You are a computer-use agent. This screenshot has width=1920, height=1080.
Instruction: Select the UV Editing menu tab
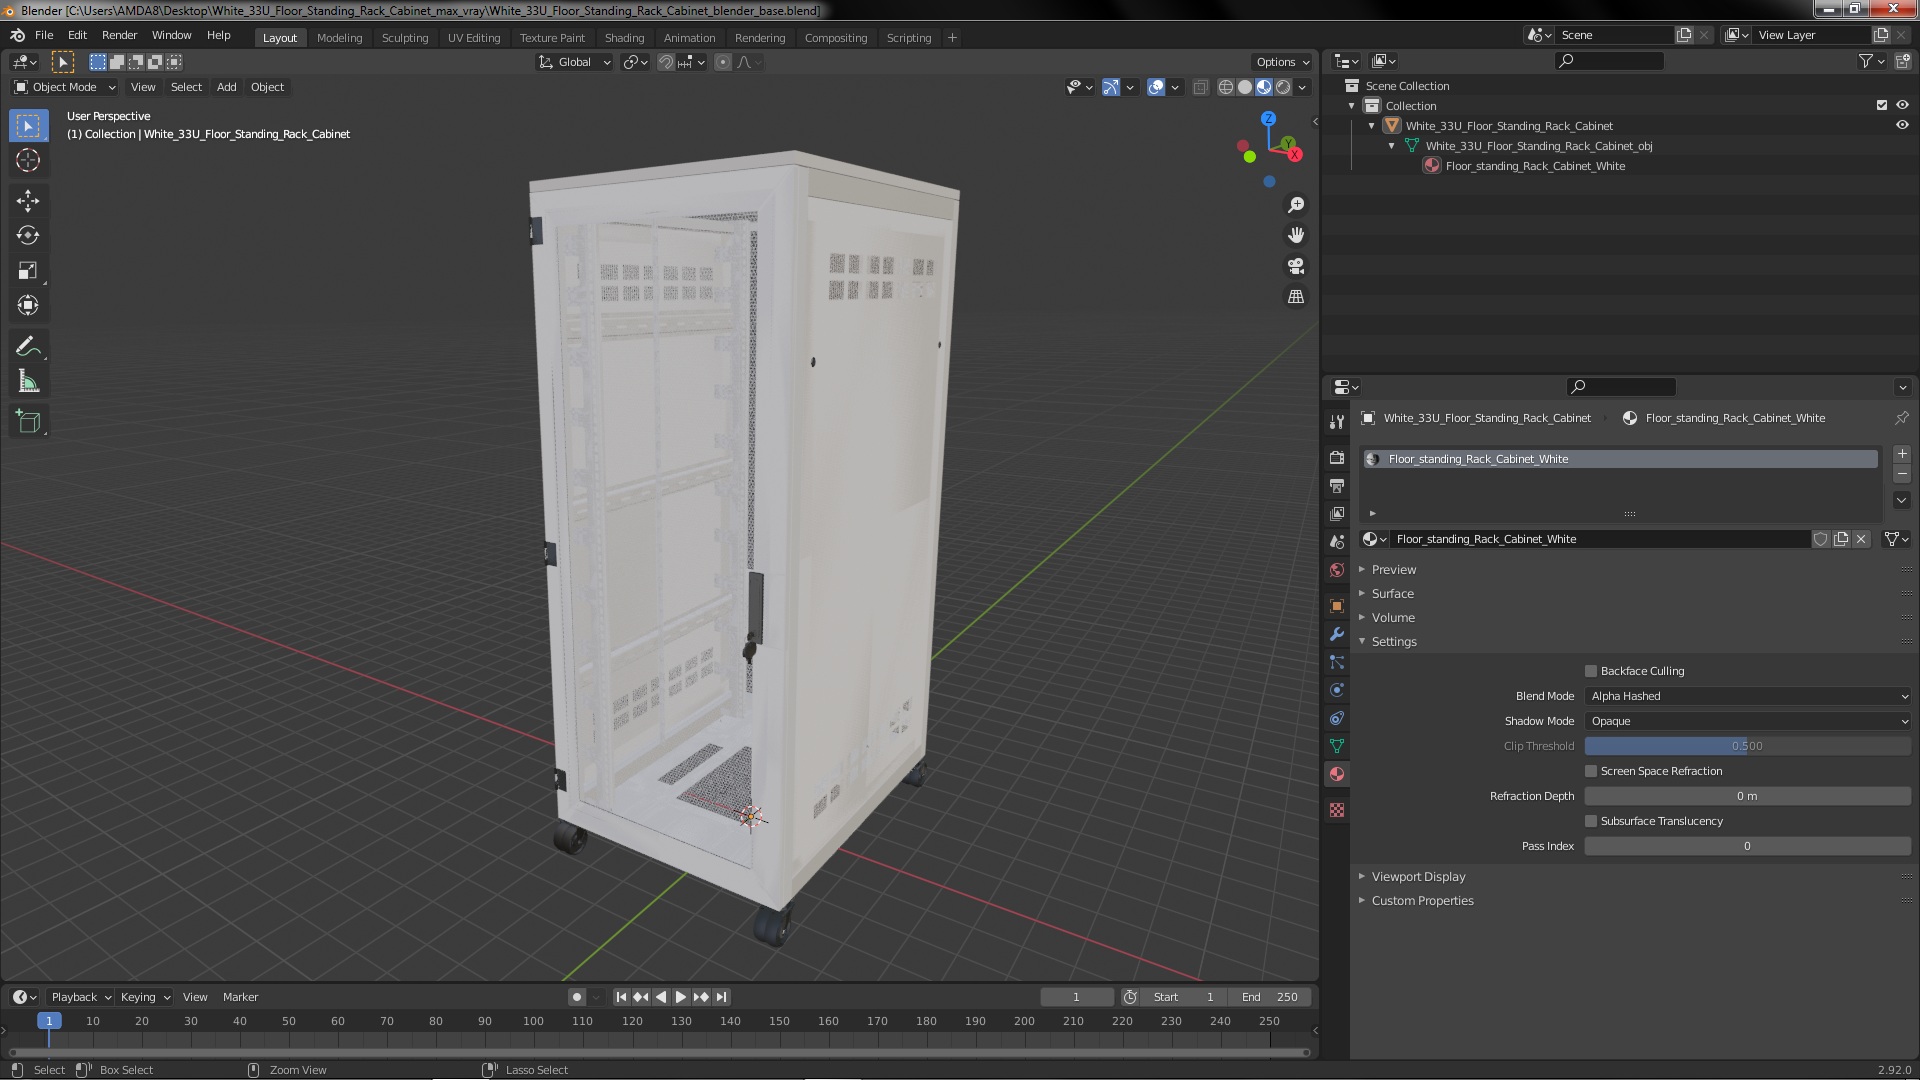tap(472, 36)
